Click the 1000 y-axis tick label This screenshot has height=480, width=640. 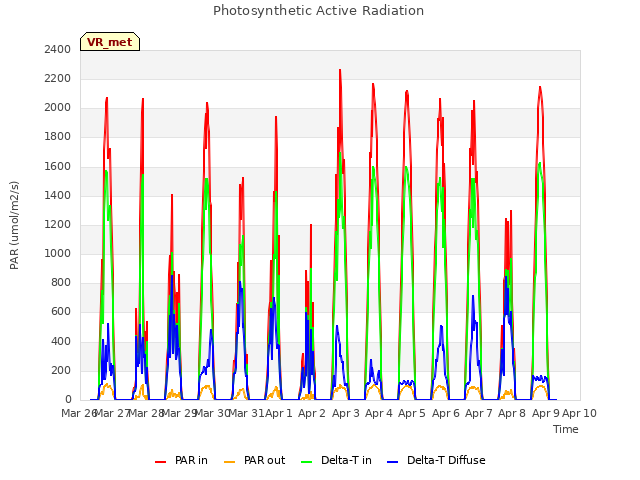[x=58, y=253]
